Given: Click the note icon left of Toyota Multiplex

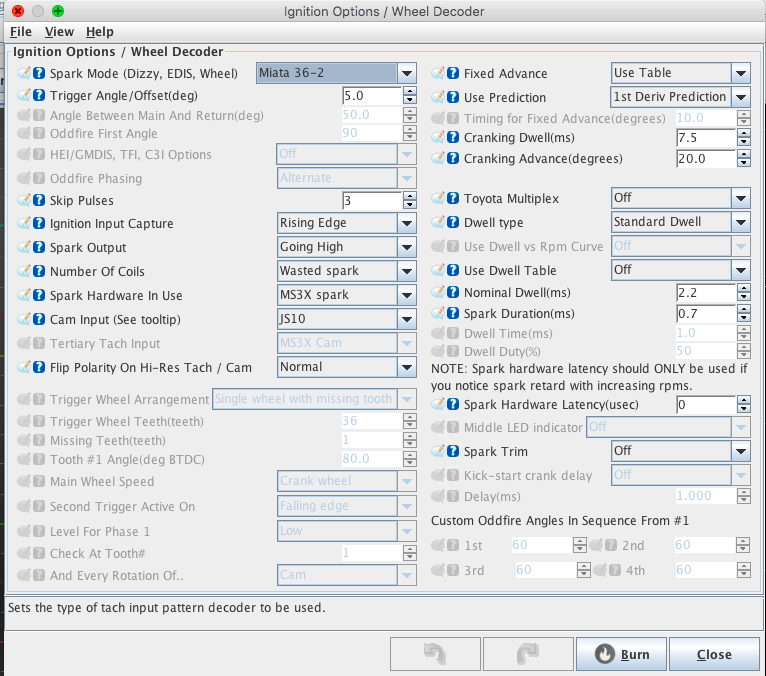Looking at the screenshot, I should point(438,198).
